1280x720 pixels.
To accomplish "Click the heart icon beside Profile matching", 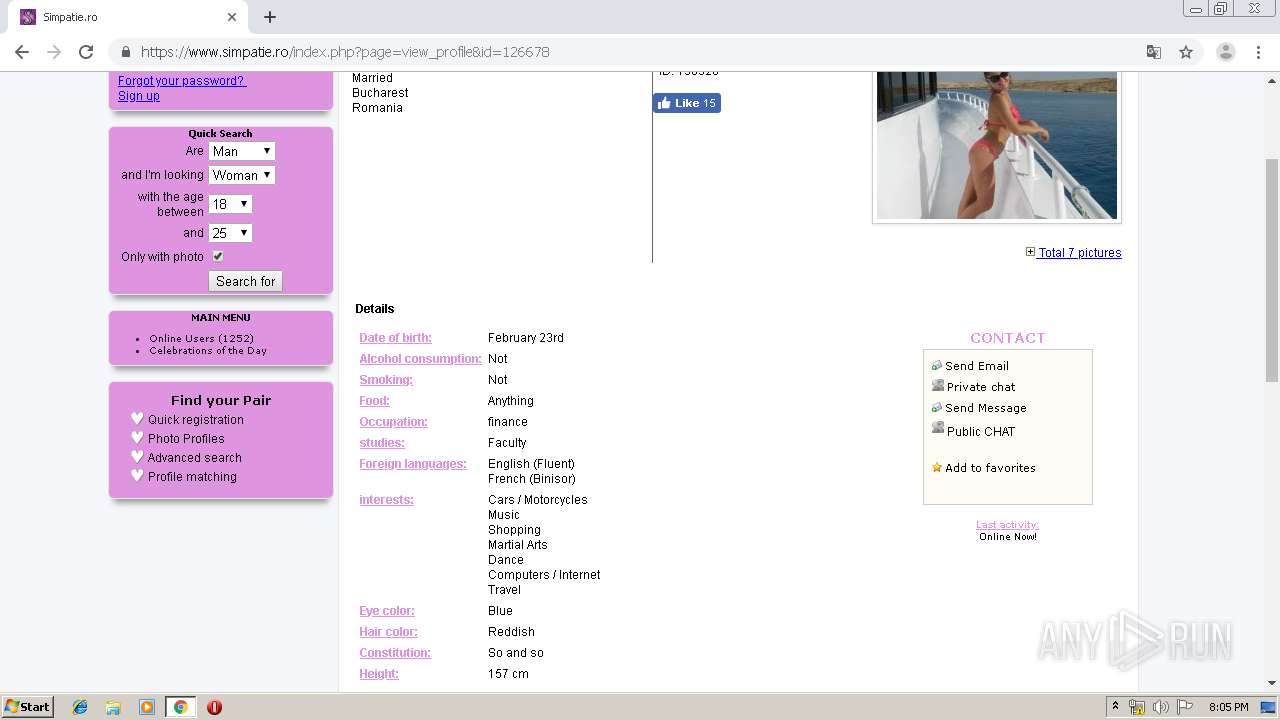I will click(x=137, y=476).
